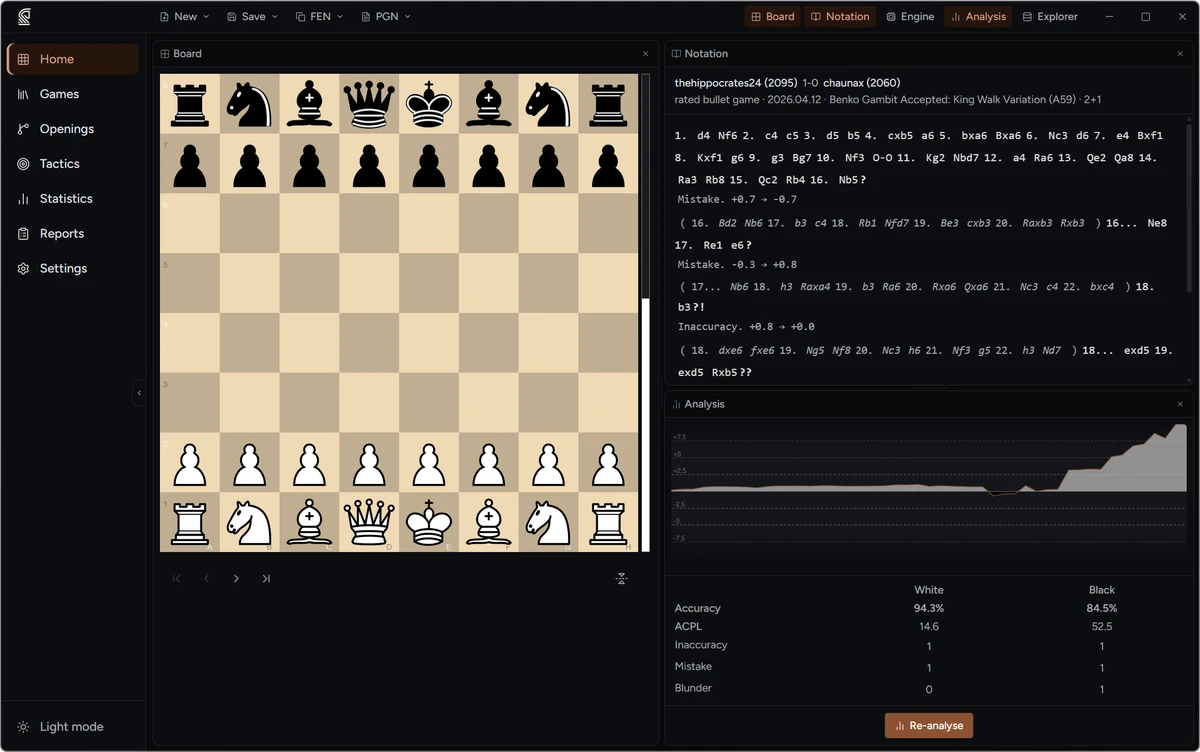Select the white pawn on e2
The image size is (1200, 752).
pyautogui.click(x=429, y=462)
